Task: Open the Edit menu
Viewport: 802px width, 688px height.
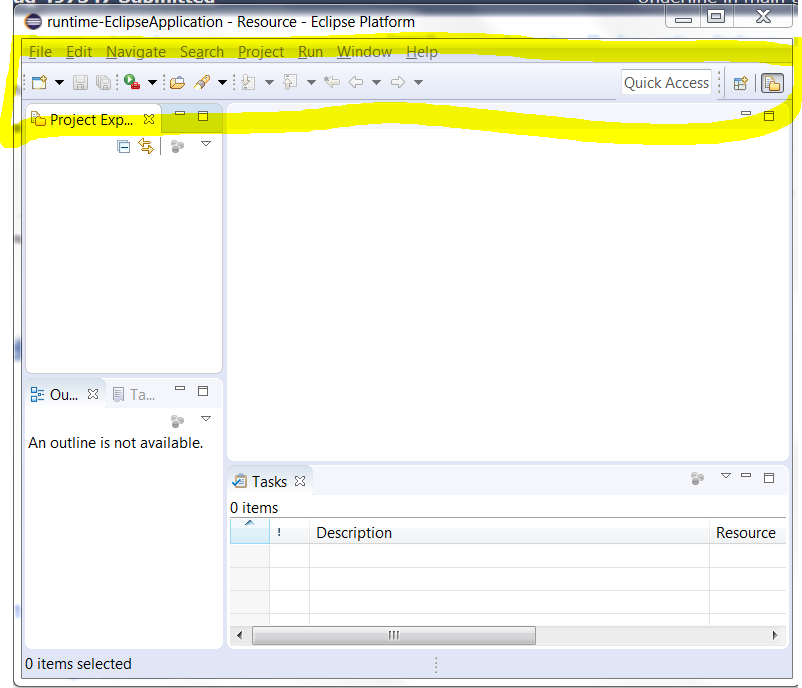Action: (79, 52)
